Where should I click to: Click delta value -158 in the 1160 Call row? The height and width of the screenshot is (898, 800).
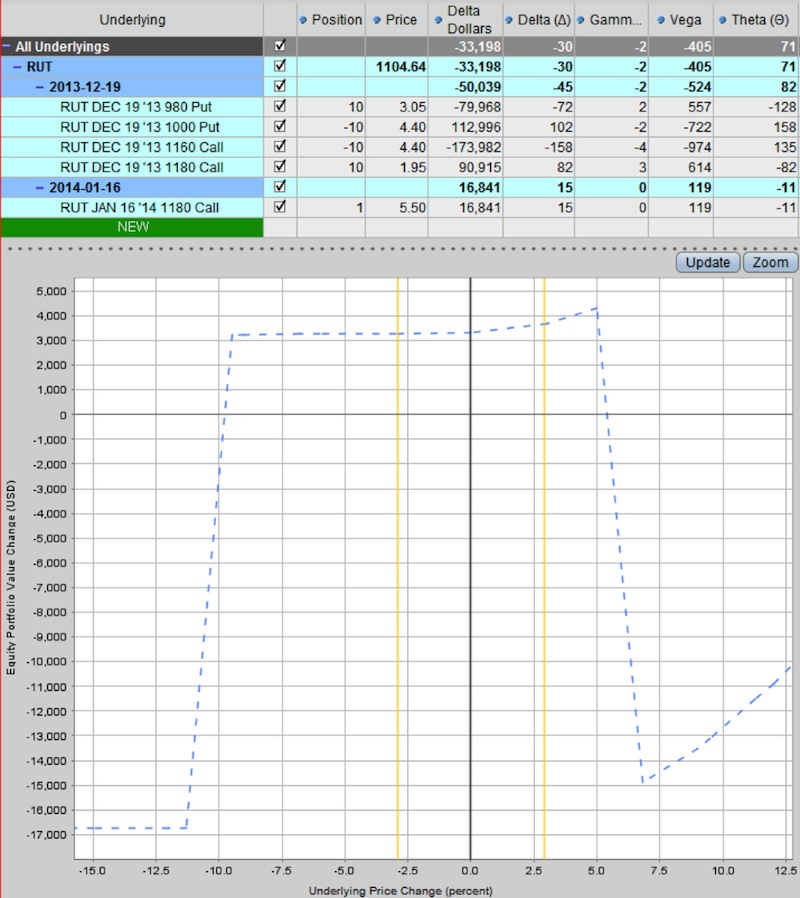pyautogui.click(x=558, y=147)
